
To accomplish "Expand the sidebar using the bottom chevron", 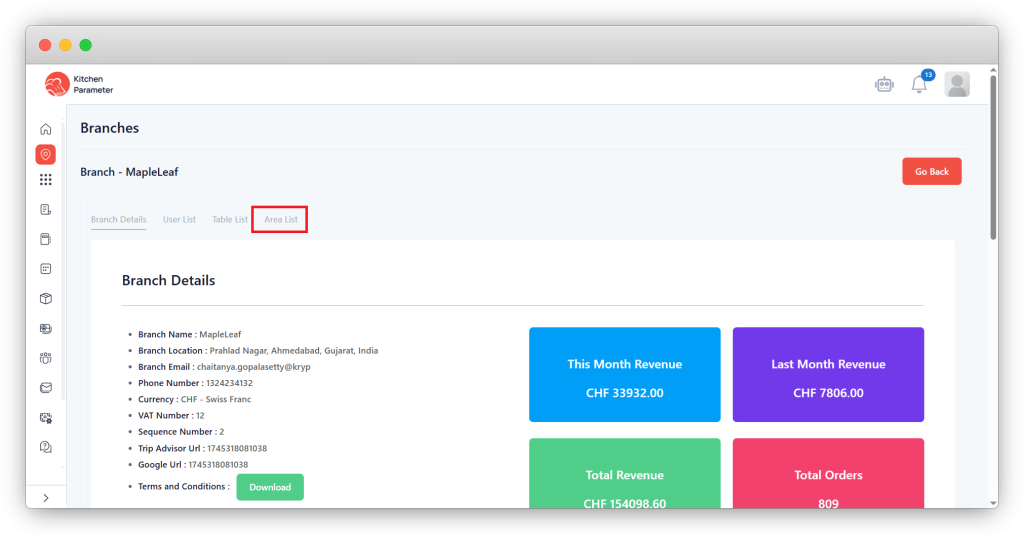I will [x=45, y=497].
